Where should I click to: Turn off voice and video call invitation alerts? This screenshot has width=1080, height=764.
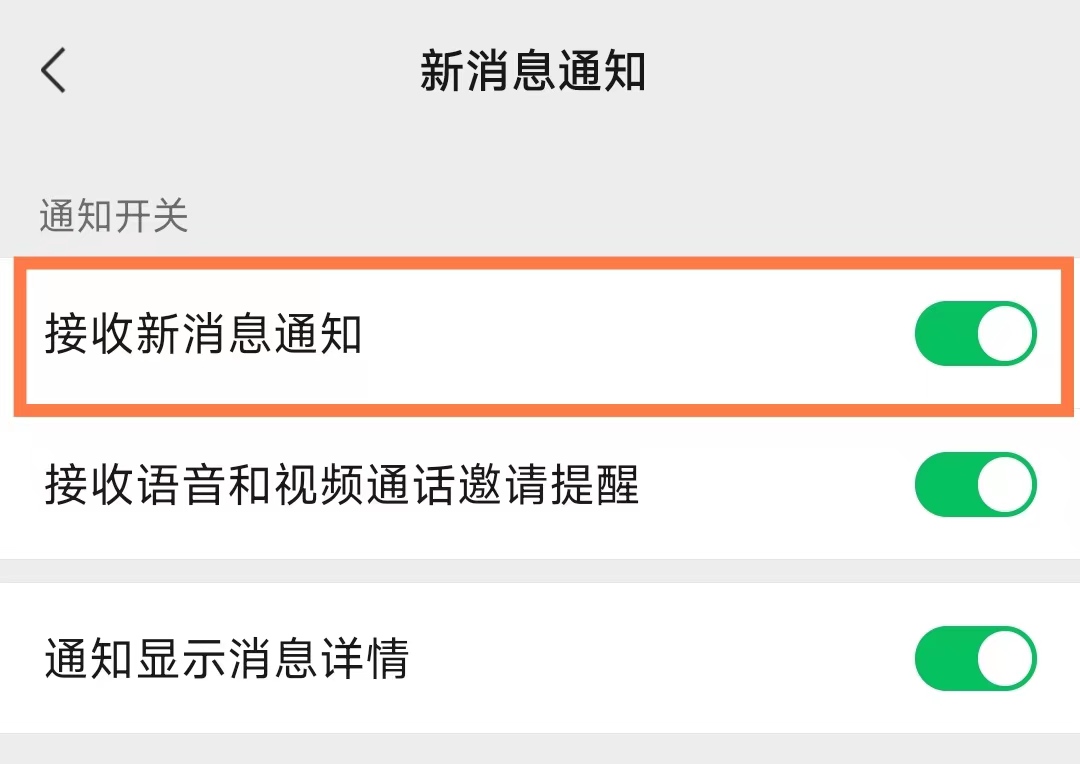coord(975,485)
